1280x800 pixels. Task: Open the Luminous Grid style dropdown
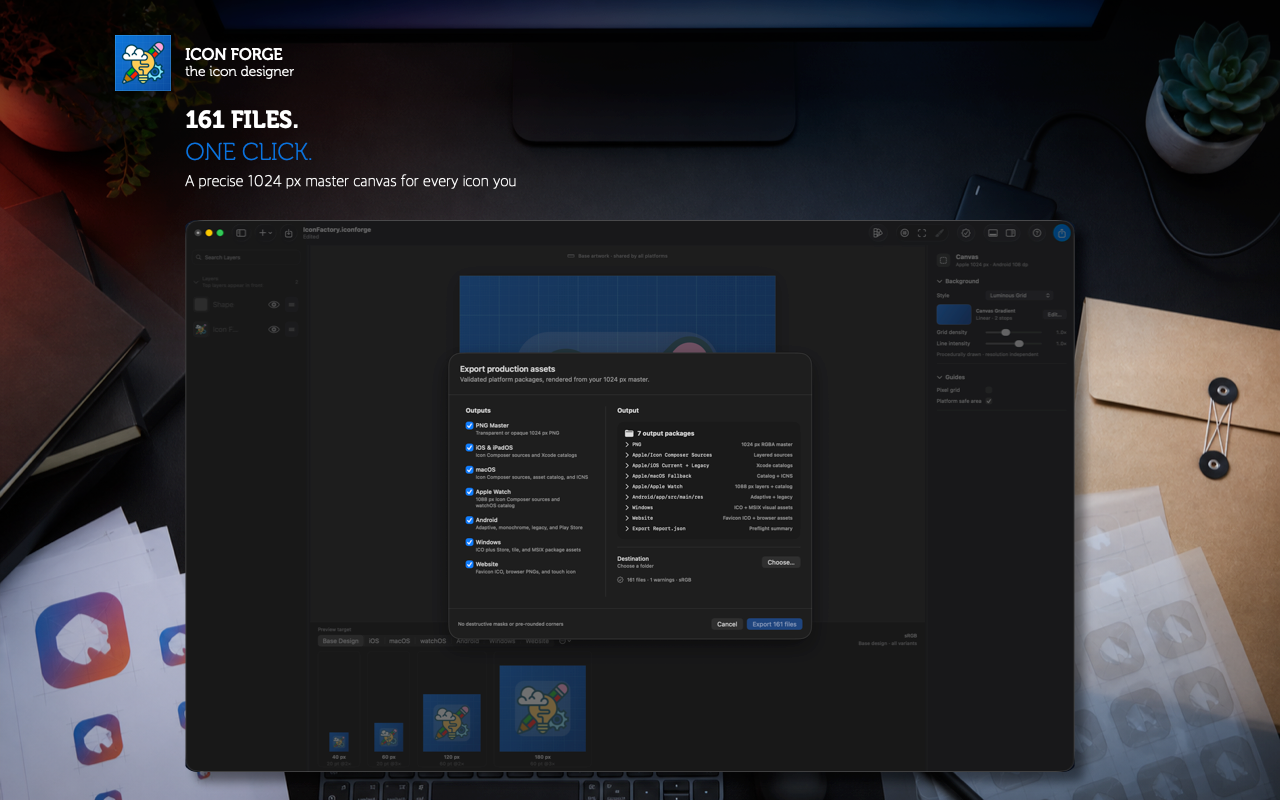point(1020,295)
